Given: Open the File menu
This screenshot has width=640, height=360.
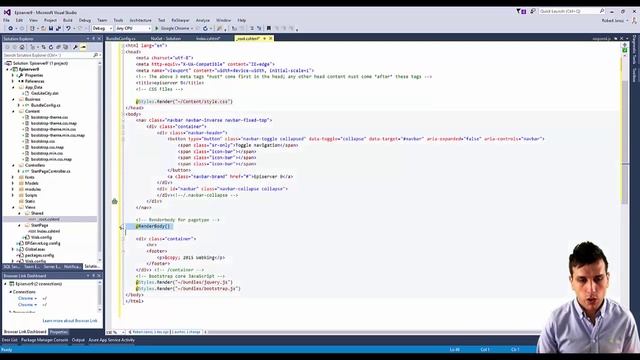Looking at the screenshot, I should 7,20.
